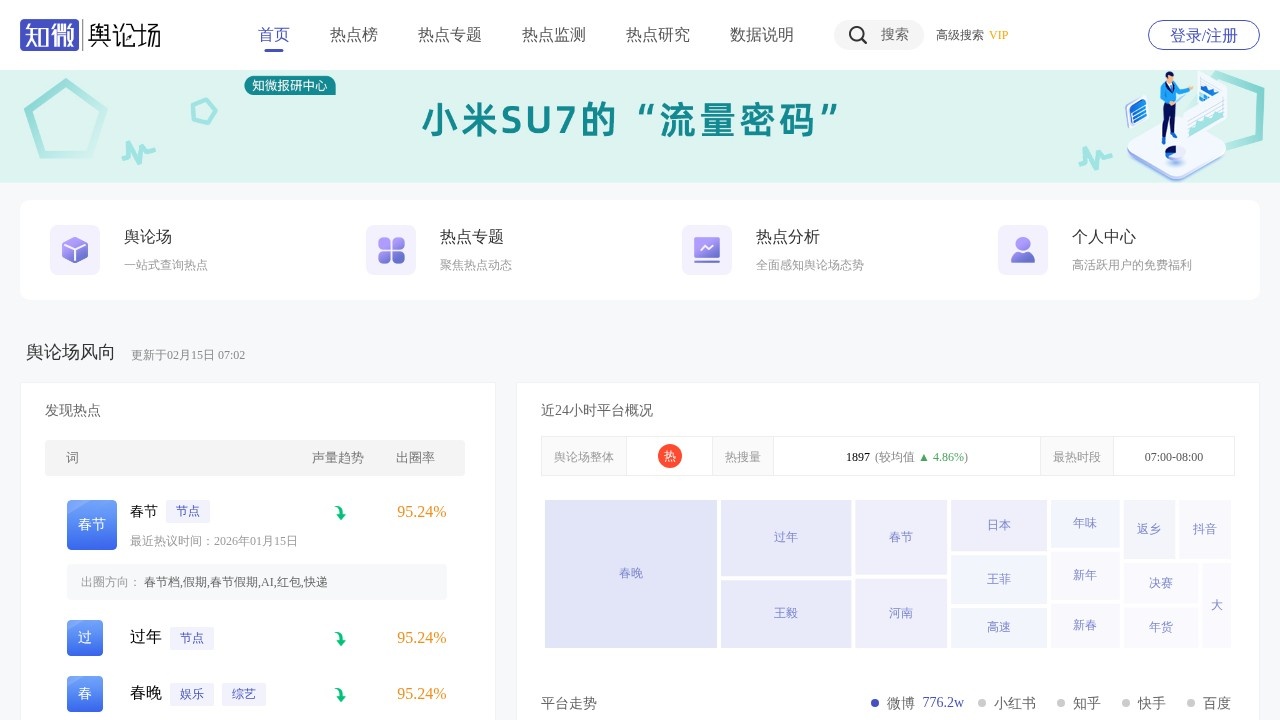The image size is (1280, 720).
Task: Open the 热点分析 chart icon
Action: [x=707, y=250]
